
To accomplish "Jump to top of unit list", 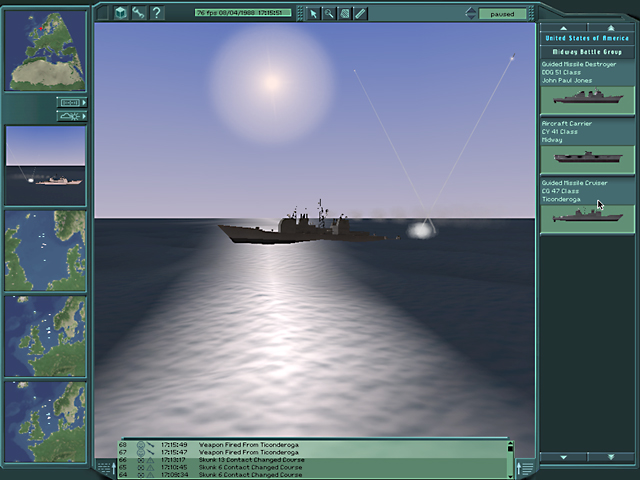I will 611,28.
